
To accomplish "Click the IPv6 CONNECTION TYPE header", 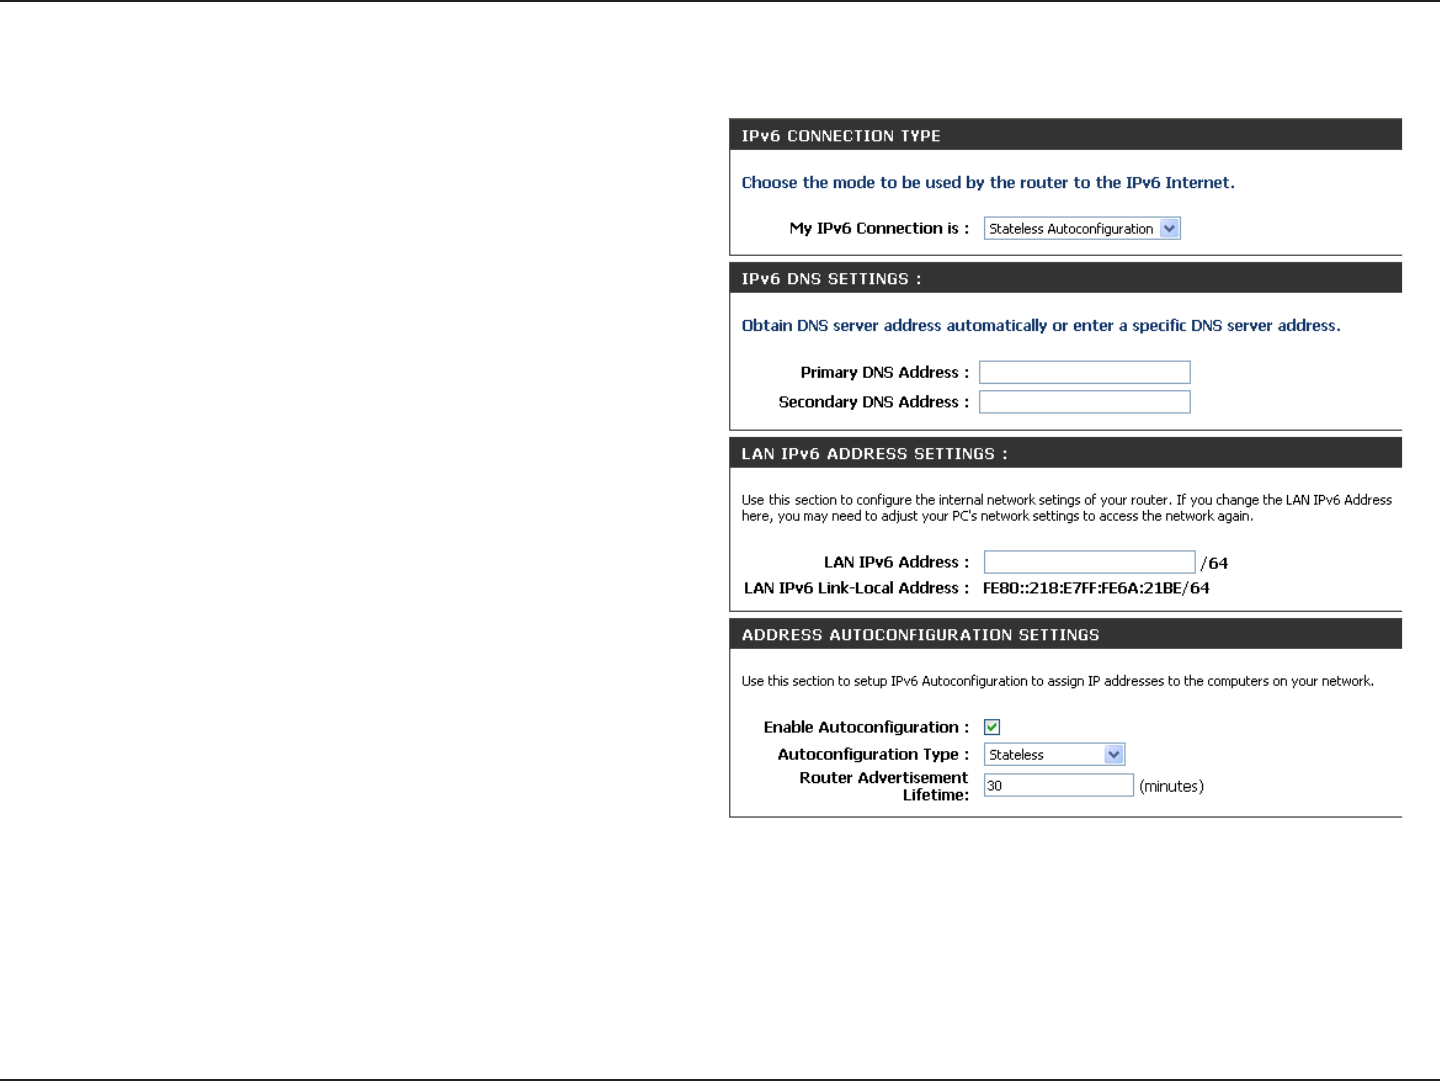I will pyautogui.click(x=1066, y=135).
